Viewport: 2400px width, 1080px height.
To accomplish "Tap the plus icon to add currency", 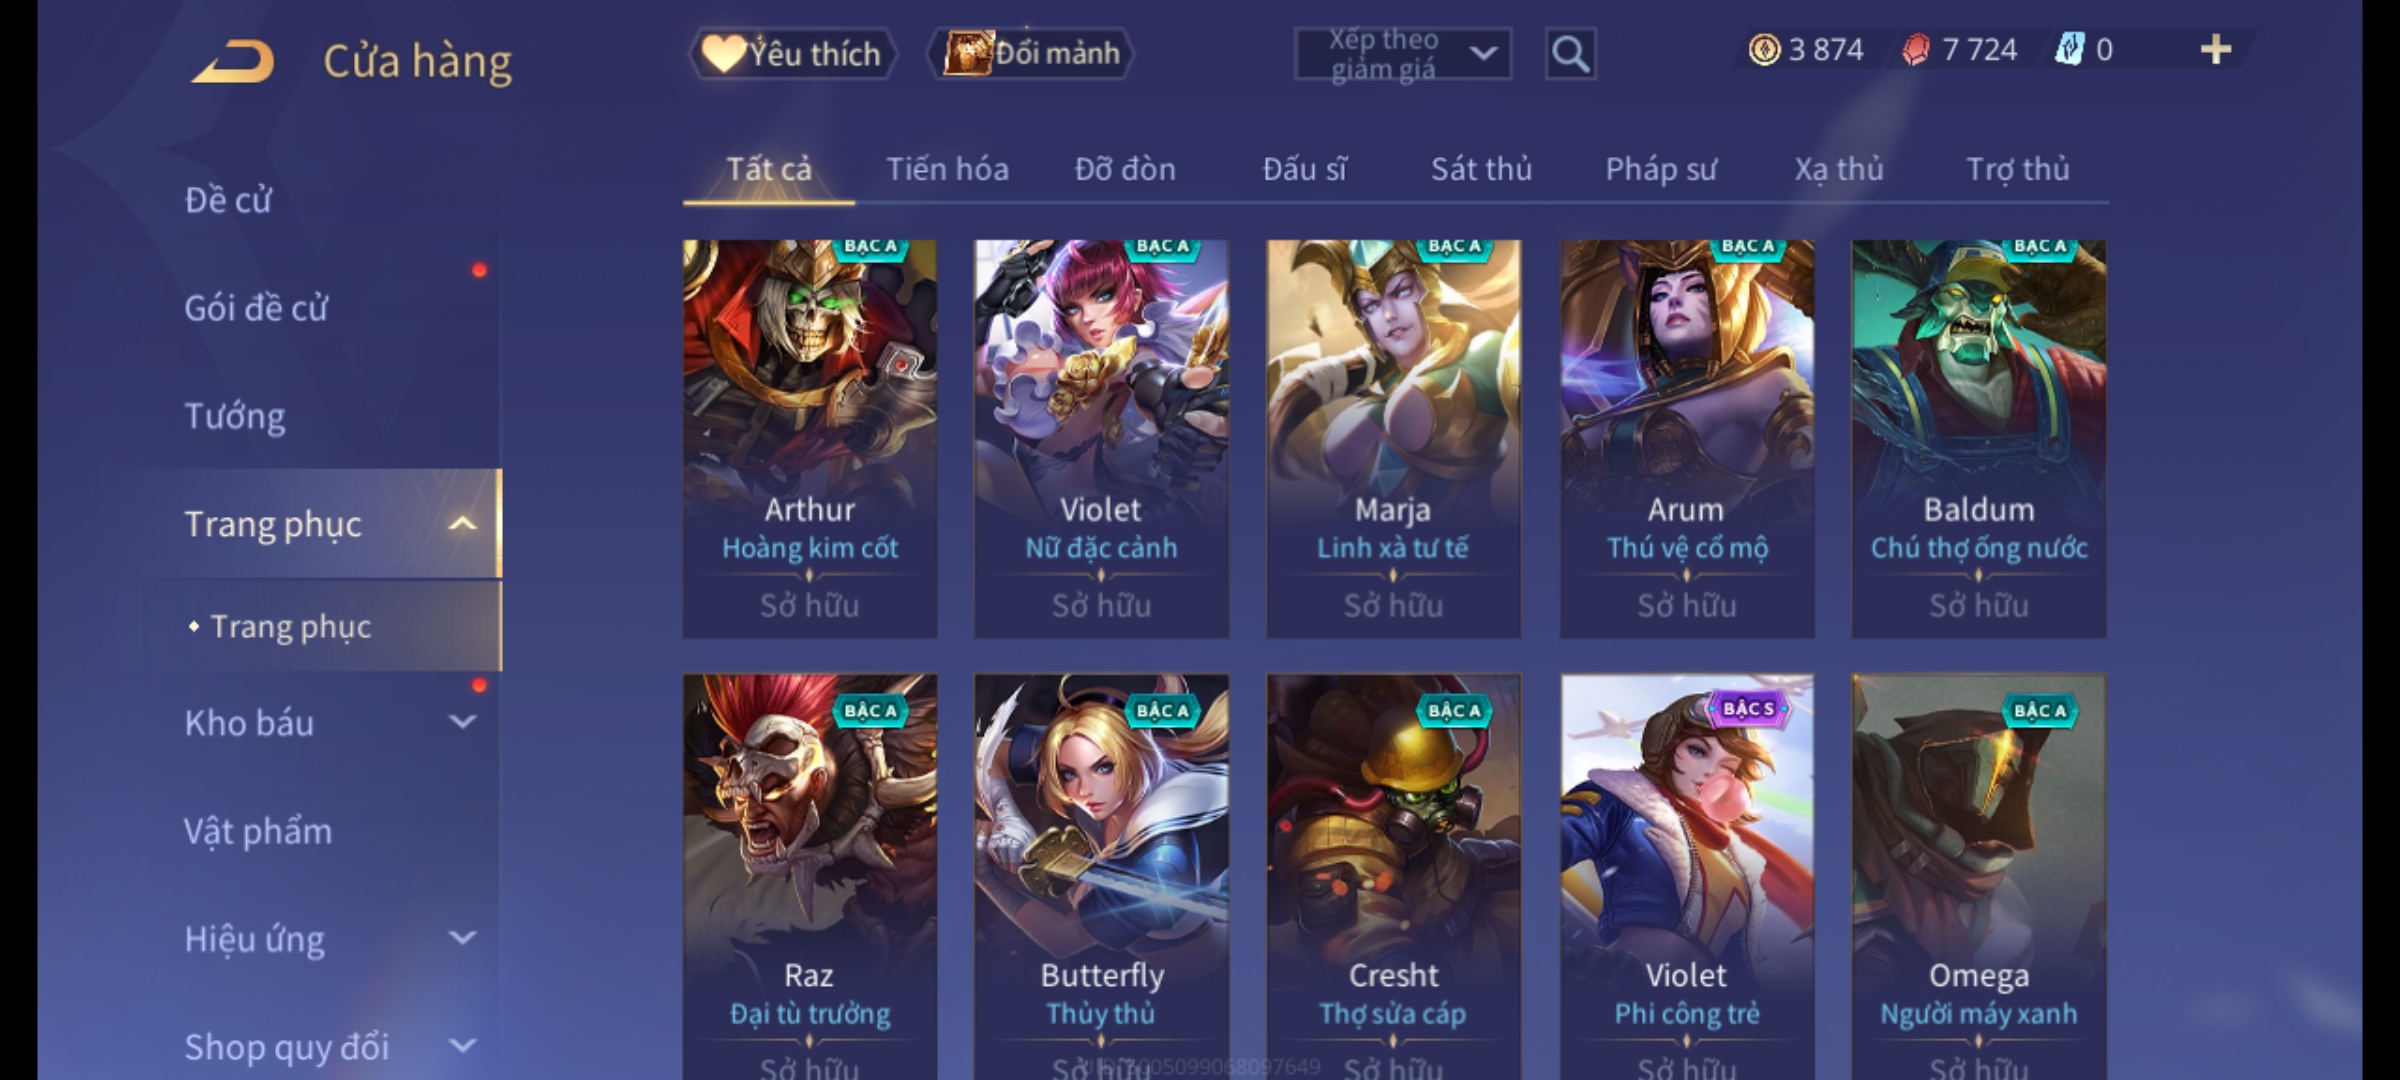I will coord(2216,49).
